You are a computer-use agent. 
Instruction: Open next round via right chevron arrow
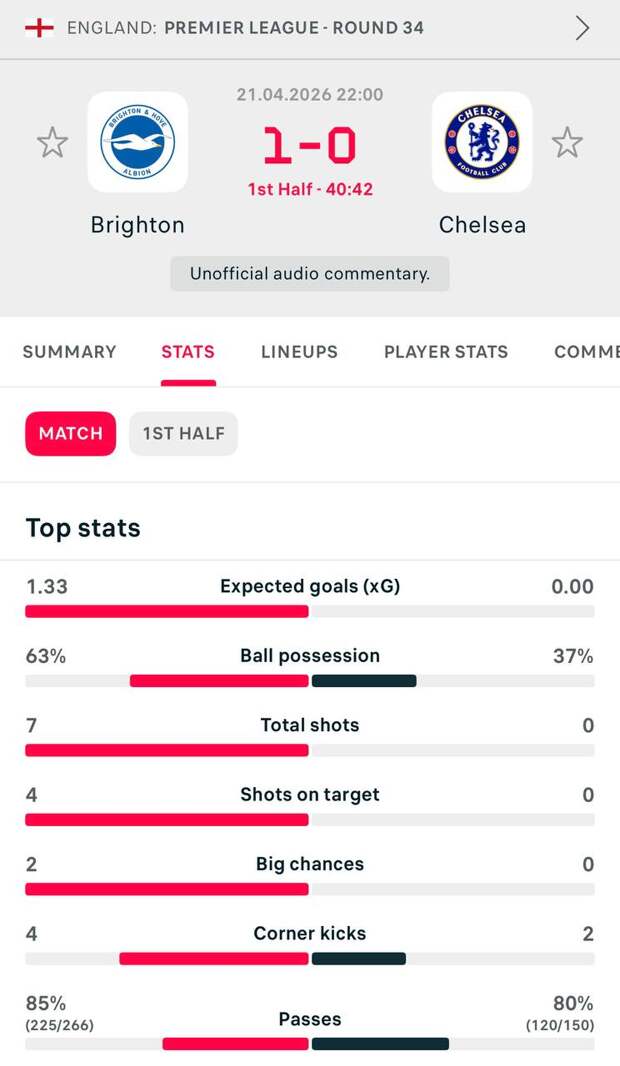pos(582,28)
